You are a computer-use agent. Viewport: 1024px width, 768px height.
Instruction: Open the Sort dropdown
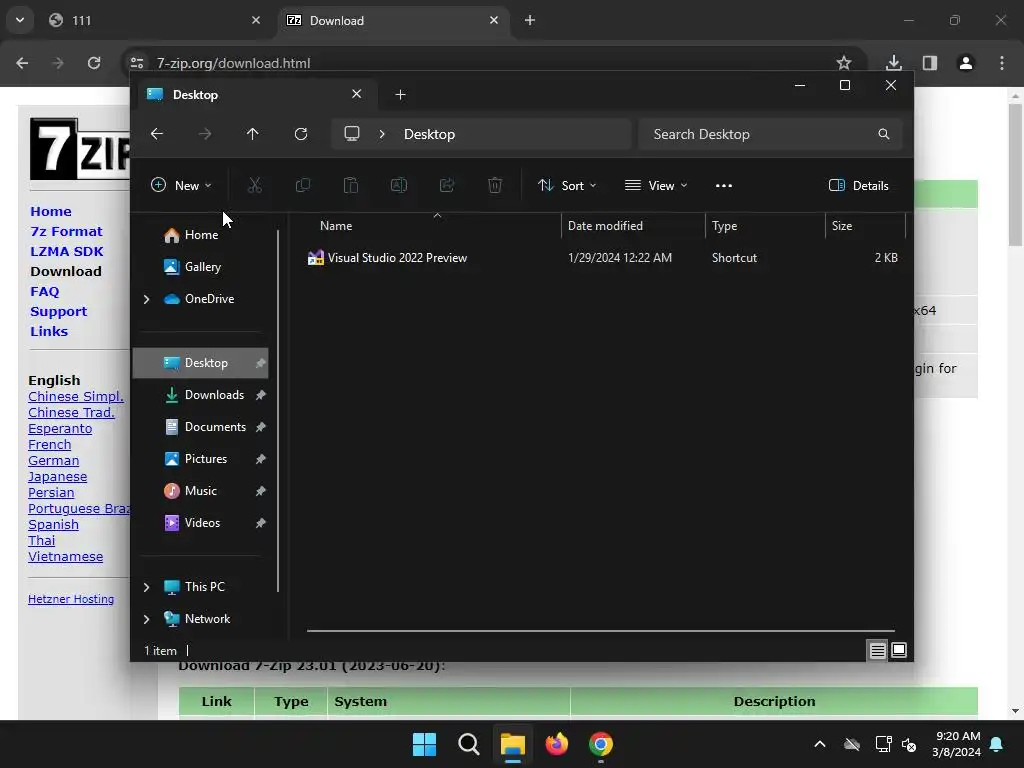[x=567, y=185]
